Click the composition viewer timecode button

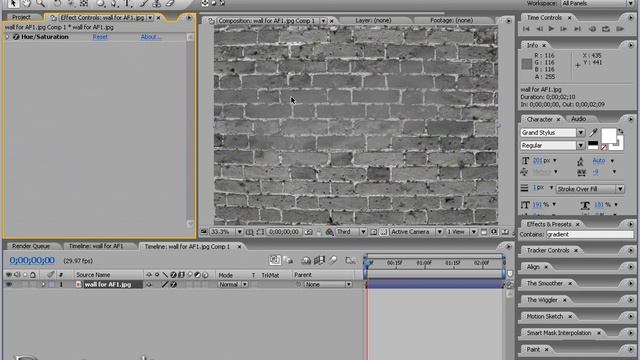tap(284, 232)
